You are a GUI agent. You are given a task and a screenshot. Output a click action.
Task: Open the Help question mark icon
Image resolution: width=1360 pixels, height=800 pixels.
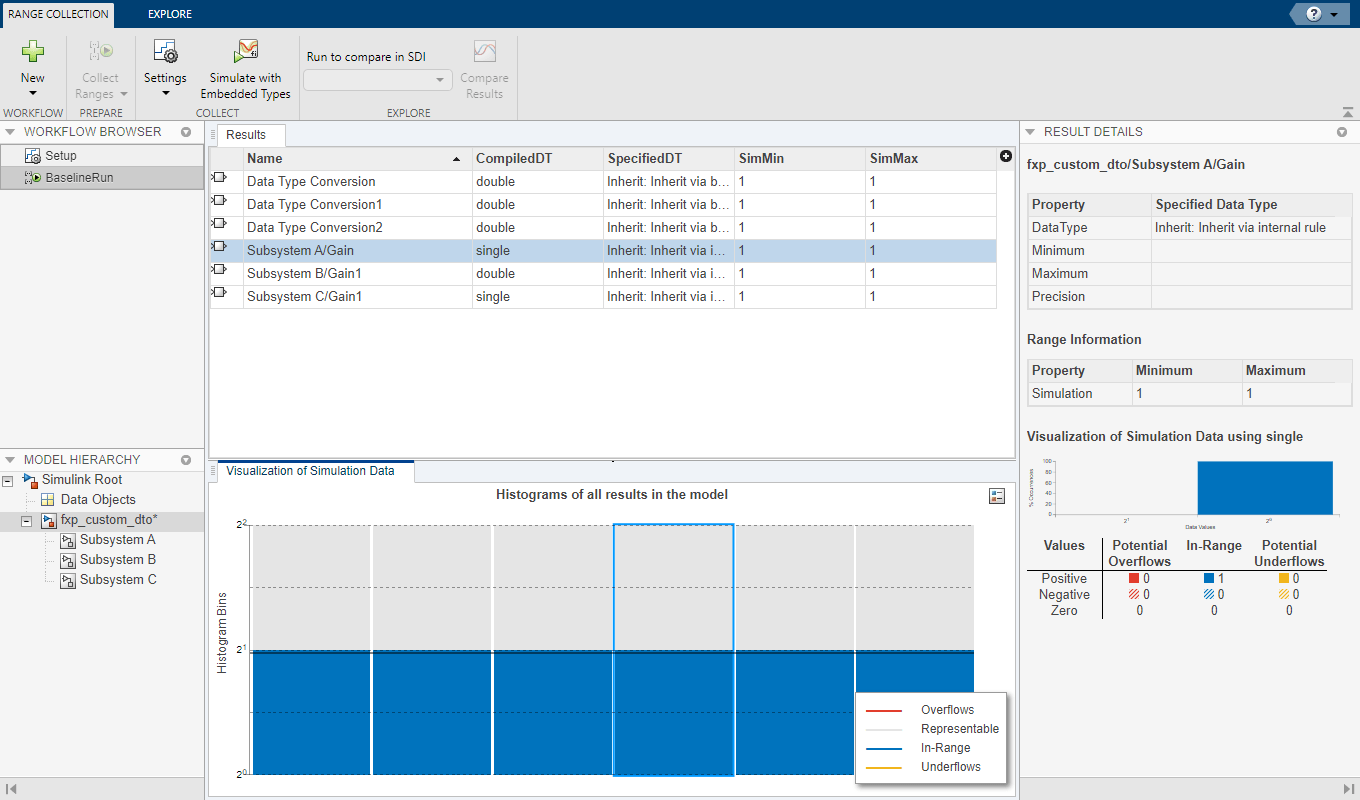[x=1313, y=14]
